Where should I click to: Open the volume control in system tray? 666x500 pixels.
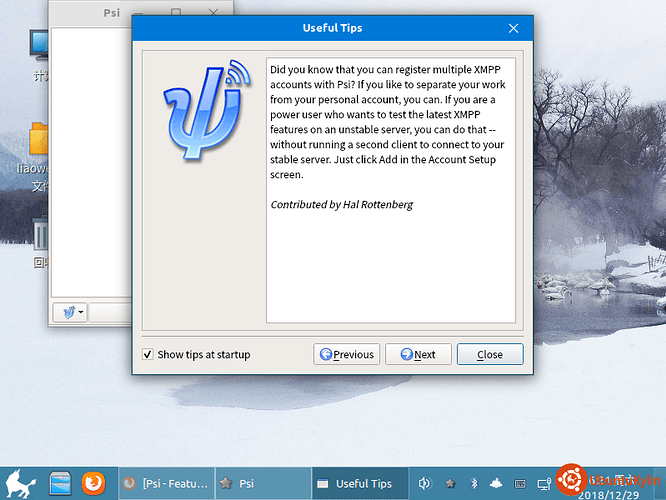click(x=424, y=483)
